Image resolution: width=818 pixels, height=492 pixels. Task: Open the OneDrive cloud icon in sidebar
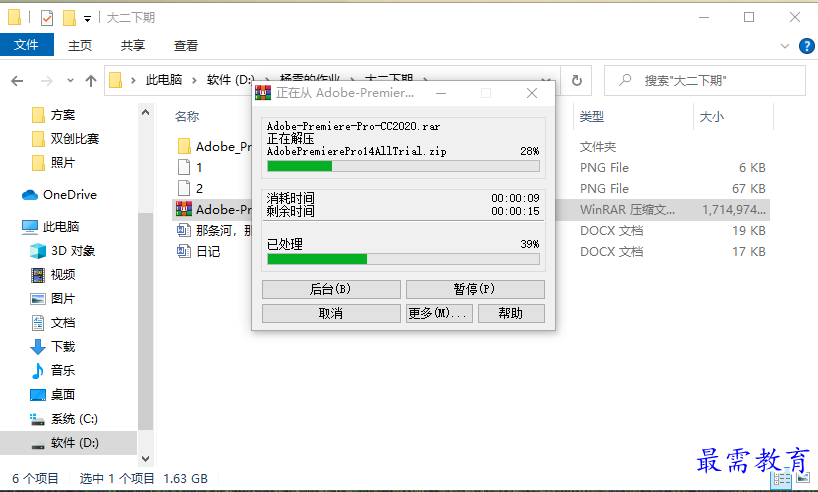coord(30,195)
